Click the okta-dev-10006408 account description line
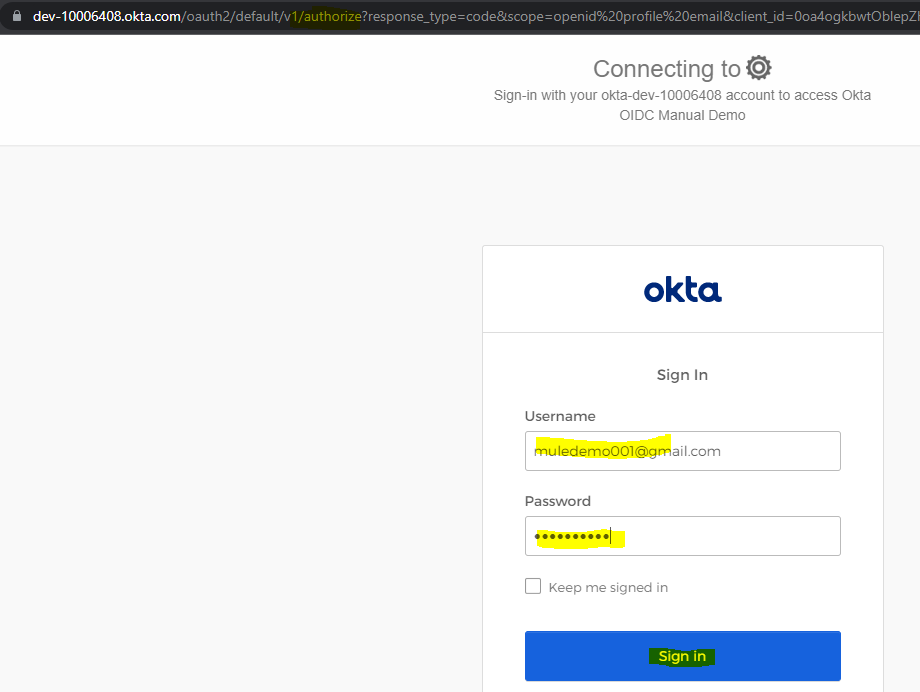Viewport: 920px width, 692px height. pyautogui.click(x=682, y=95)
